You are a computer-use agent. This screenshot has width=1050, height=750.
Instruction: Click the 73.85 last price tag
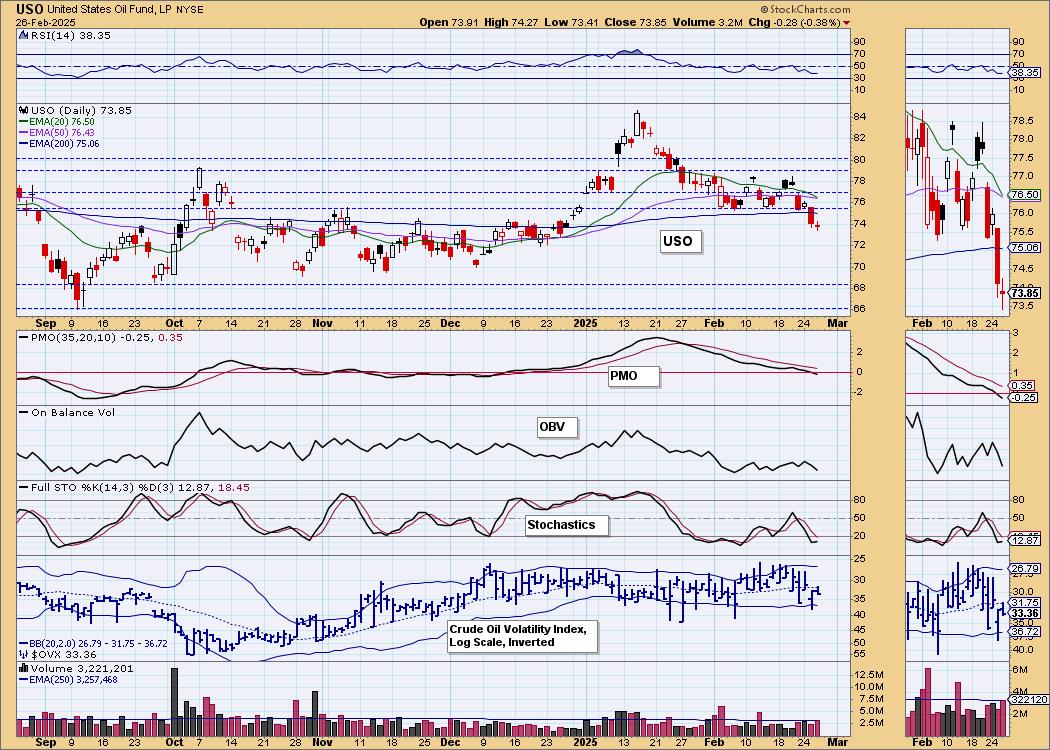(1025, 293)
